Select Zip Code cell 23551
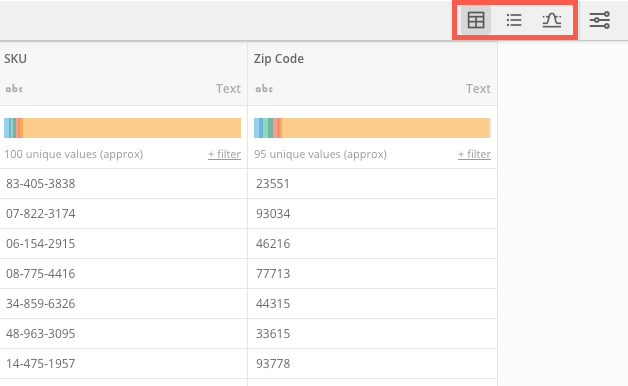Screen dimensions: 628x386 coord(372,184)
